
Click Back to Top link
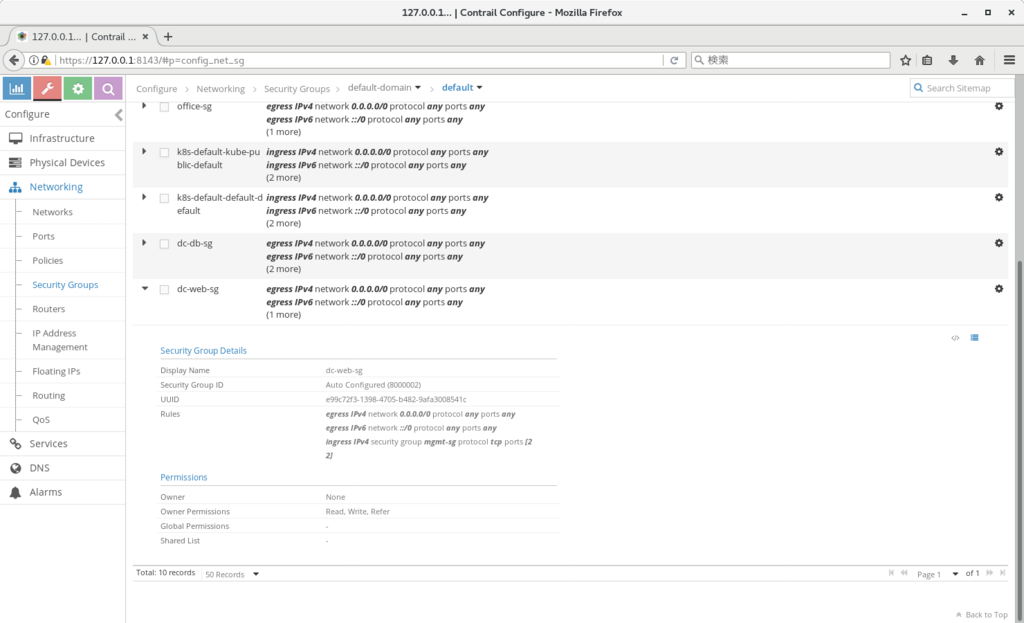982,615
